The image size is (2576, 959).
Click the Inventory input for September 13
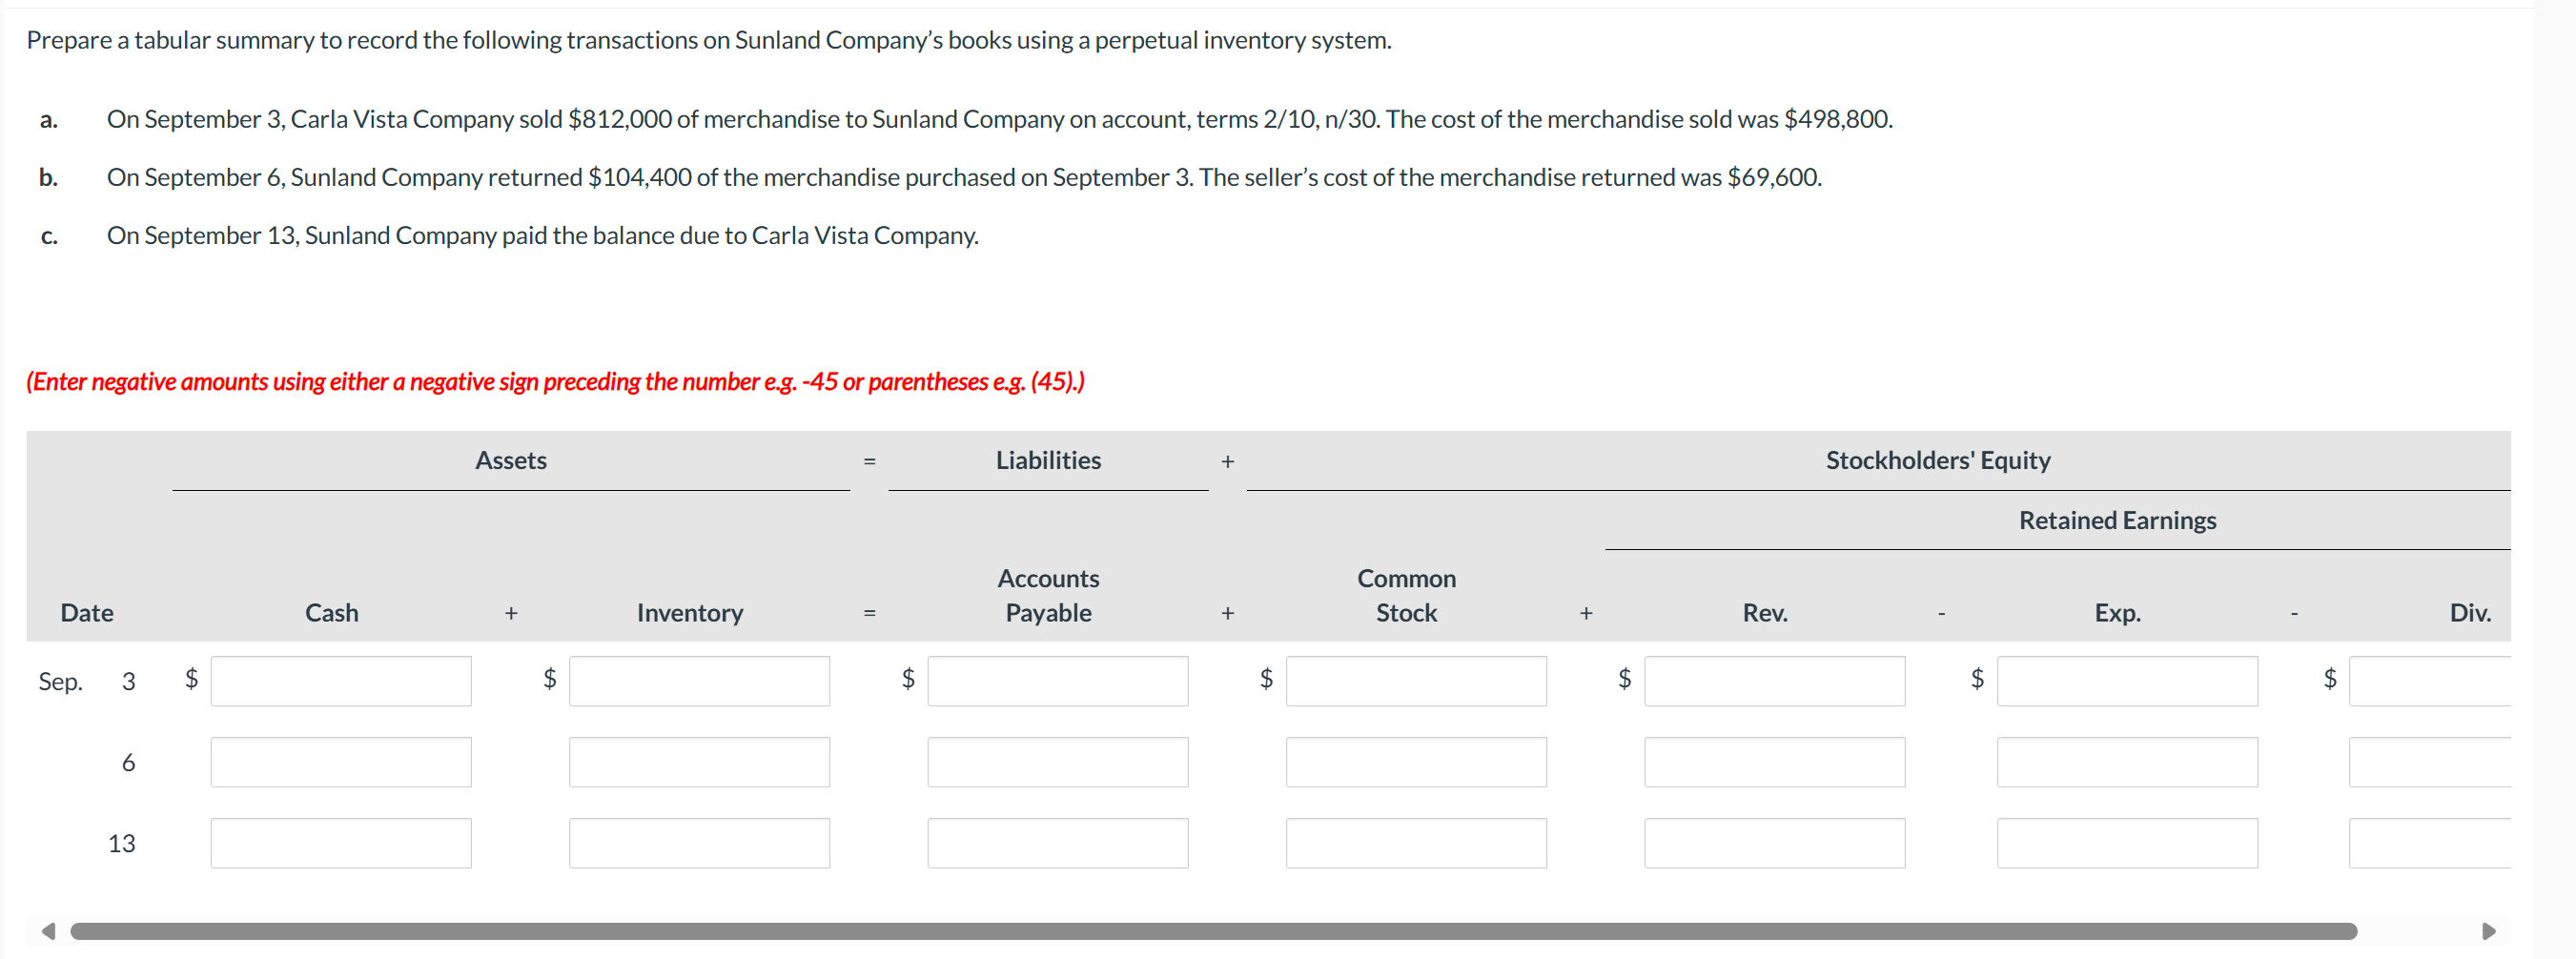pyautogui.click(x=698, y=842)
